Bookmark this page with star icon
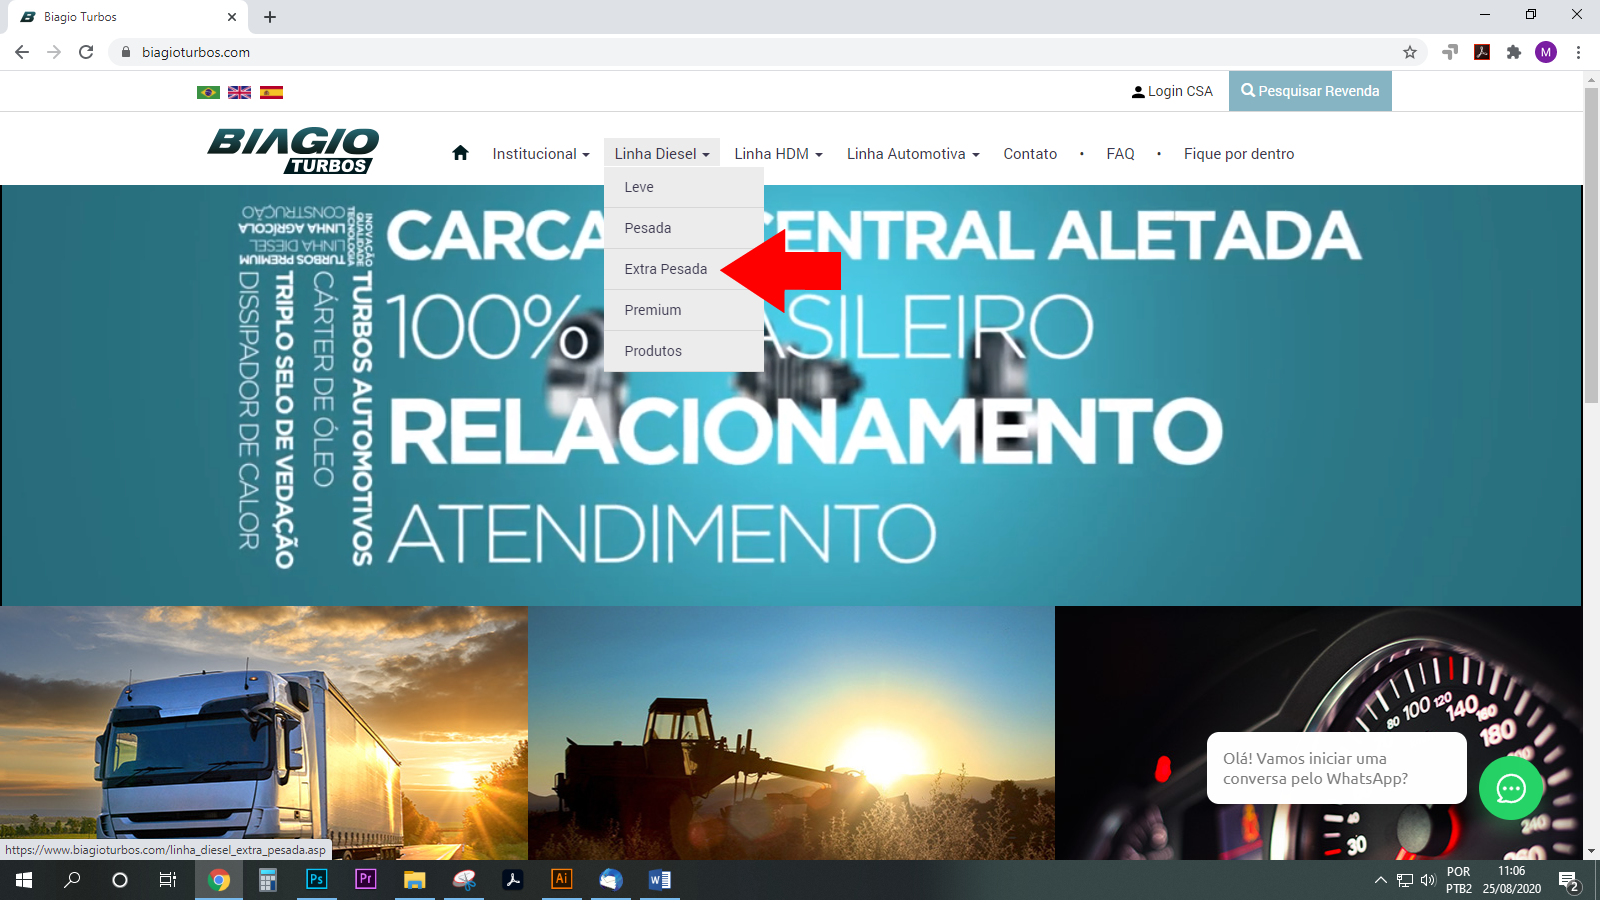This screenshot has width=1600, height=900. tap(1410, 52)
